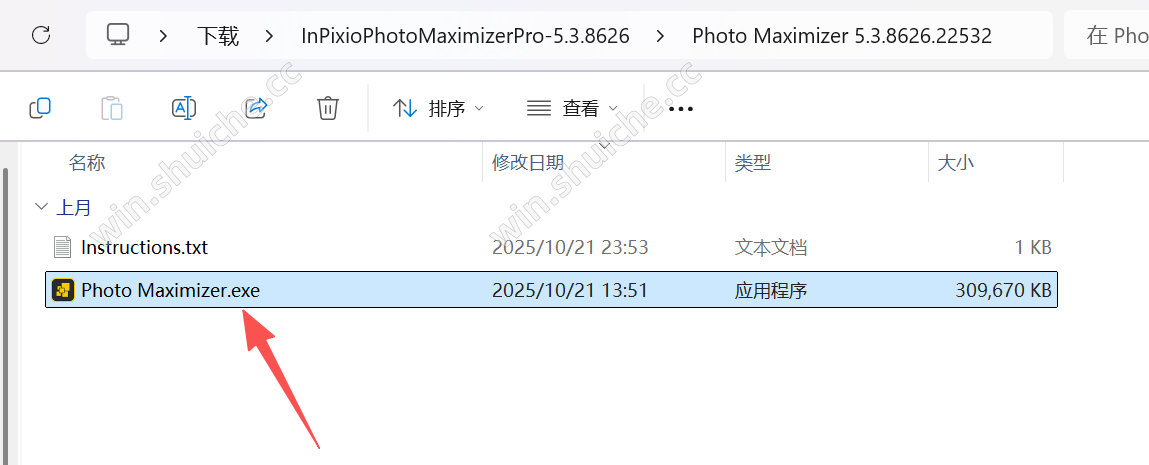Click the Instructions.txt document icon
The width and height of the screenshot is (1149, 465).
point(63,247)
